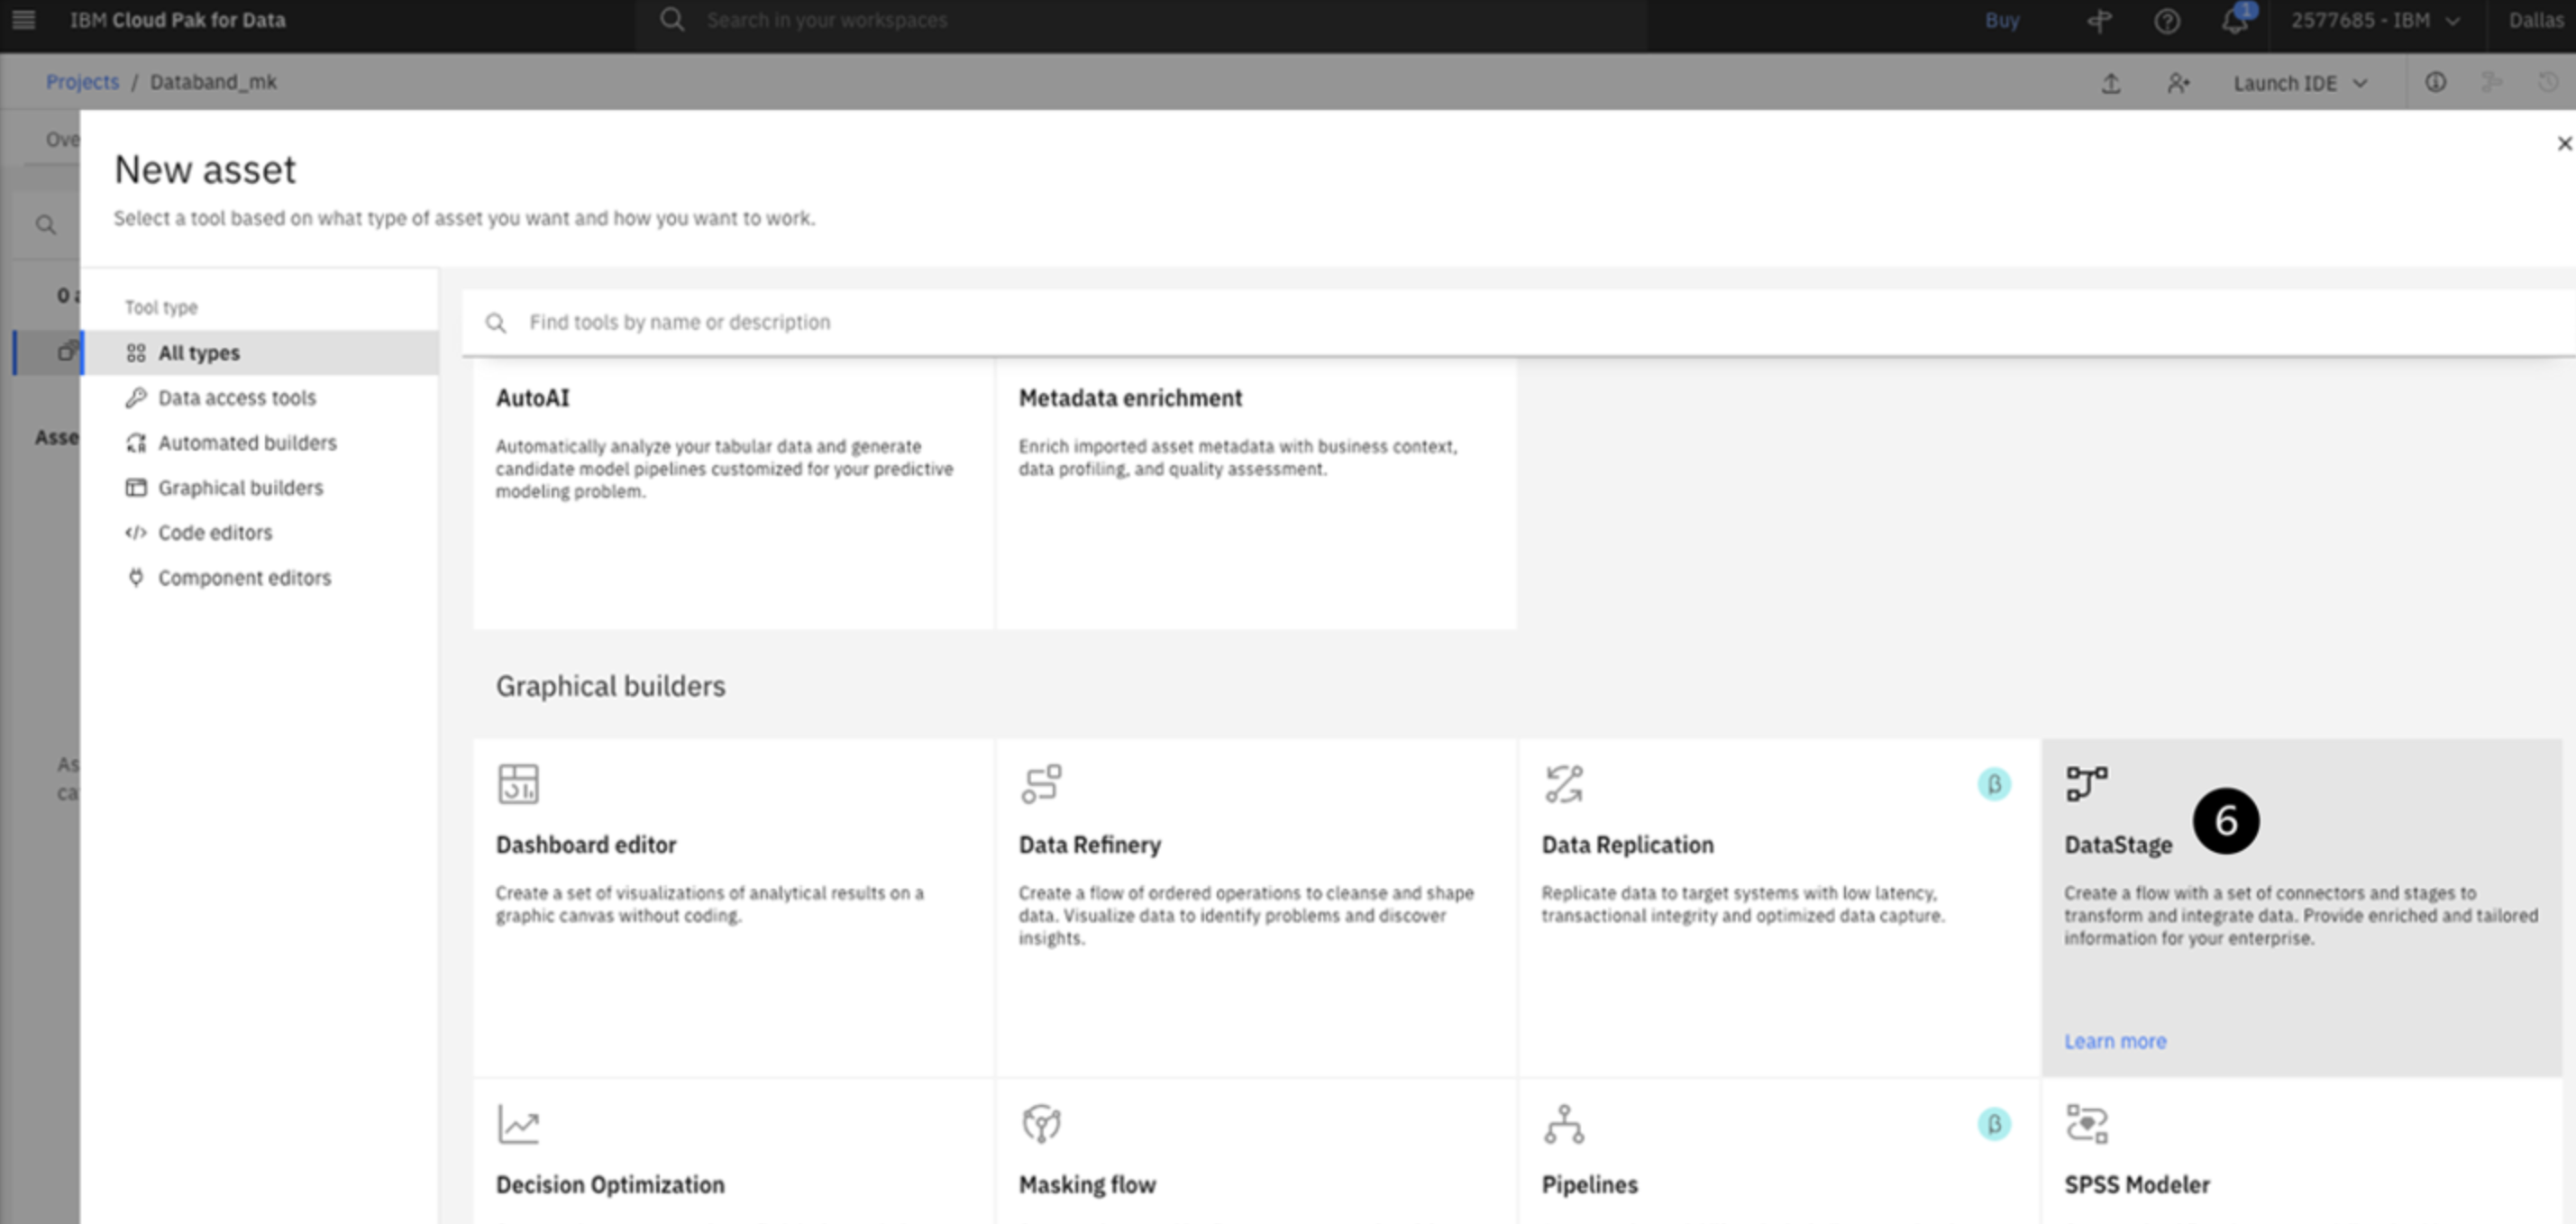Viewport: 2576px width, 1224px height.
Task: Select the SPSS Modeler title
Action: tap(2137, 1185)
